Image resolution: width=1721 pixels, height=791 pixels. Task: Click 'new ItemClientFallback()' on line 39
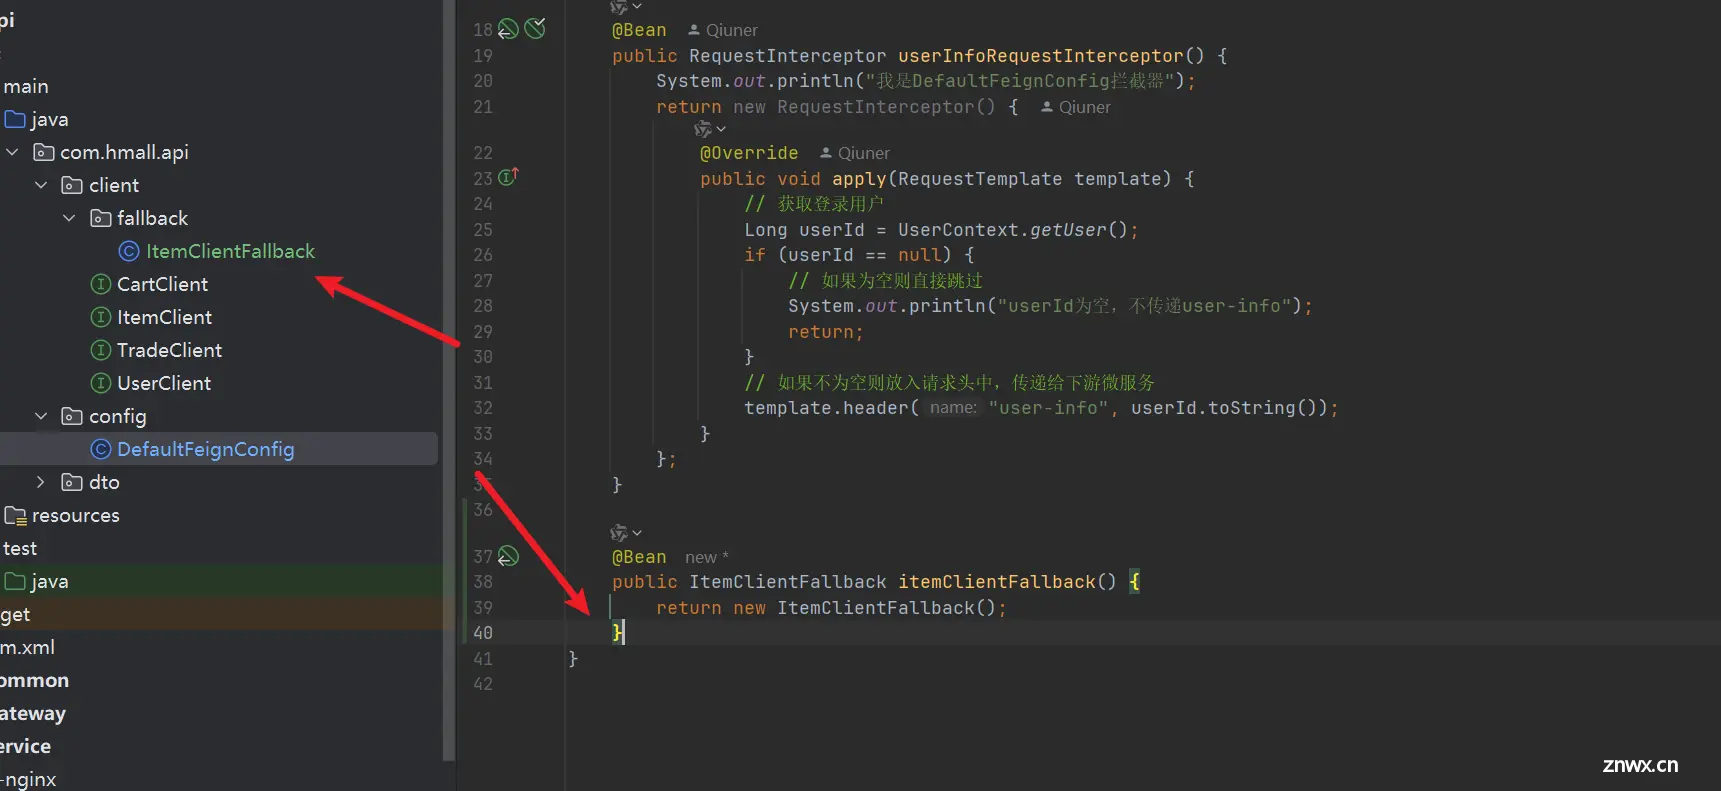[x=864, y=608]
